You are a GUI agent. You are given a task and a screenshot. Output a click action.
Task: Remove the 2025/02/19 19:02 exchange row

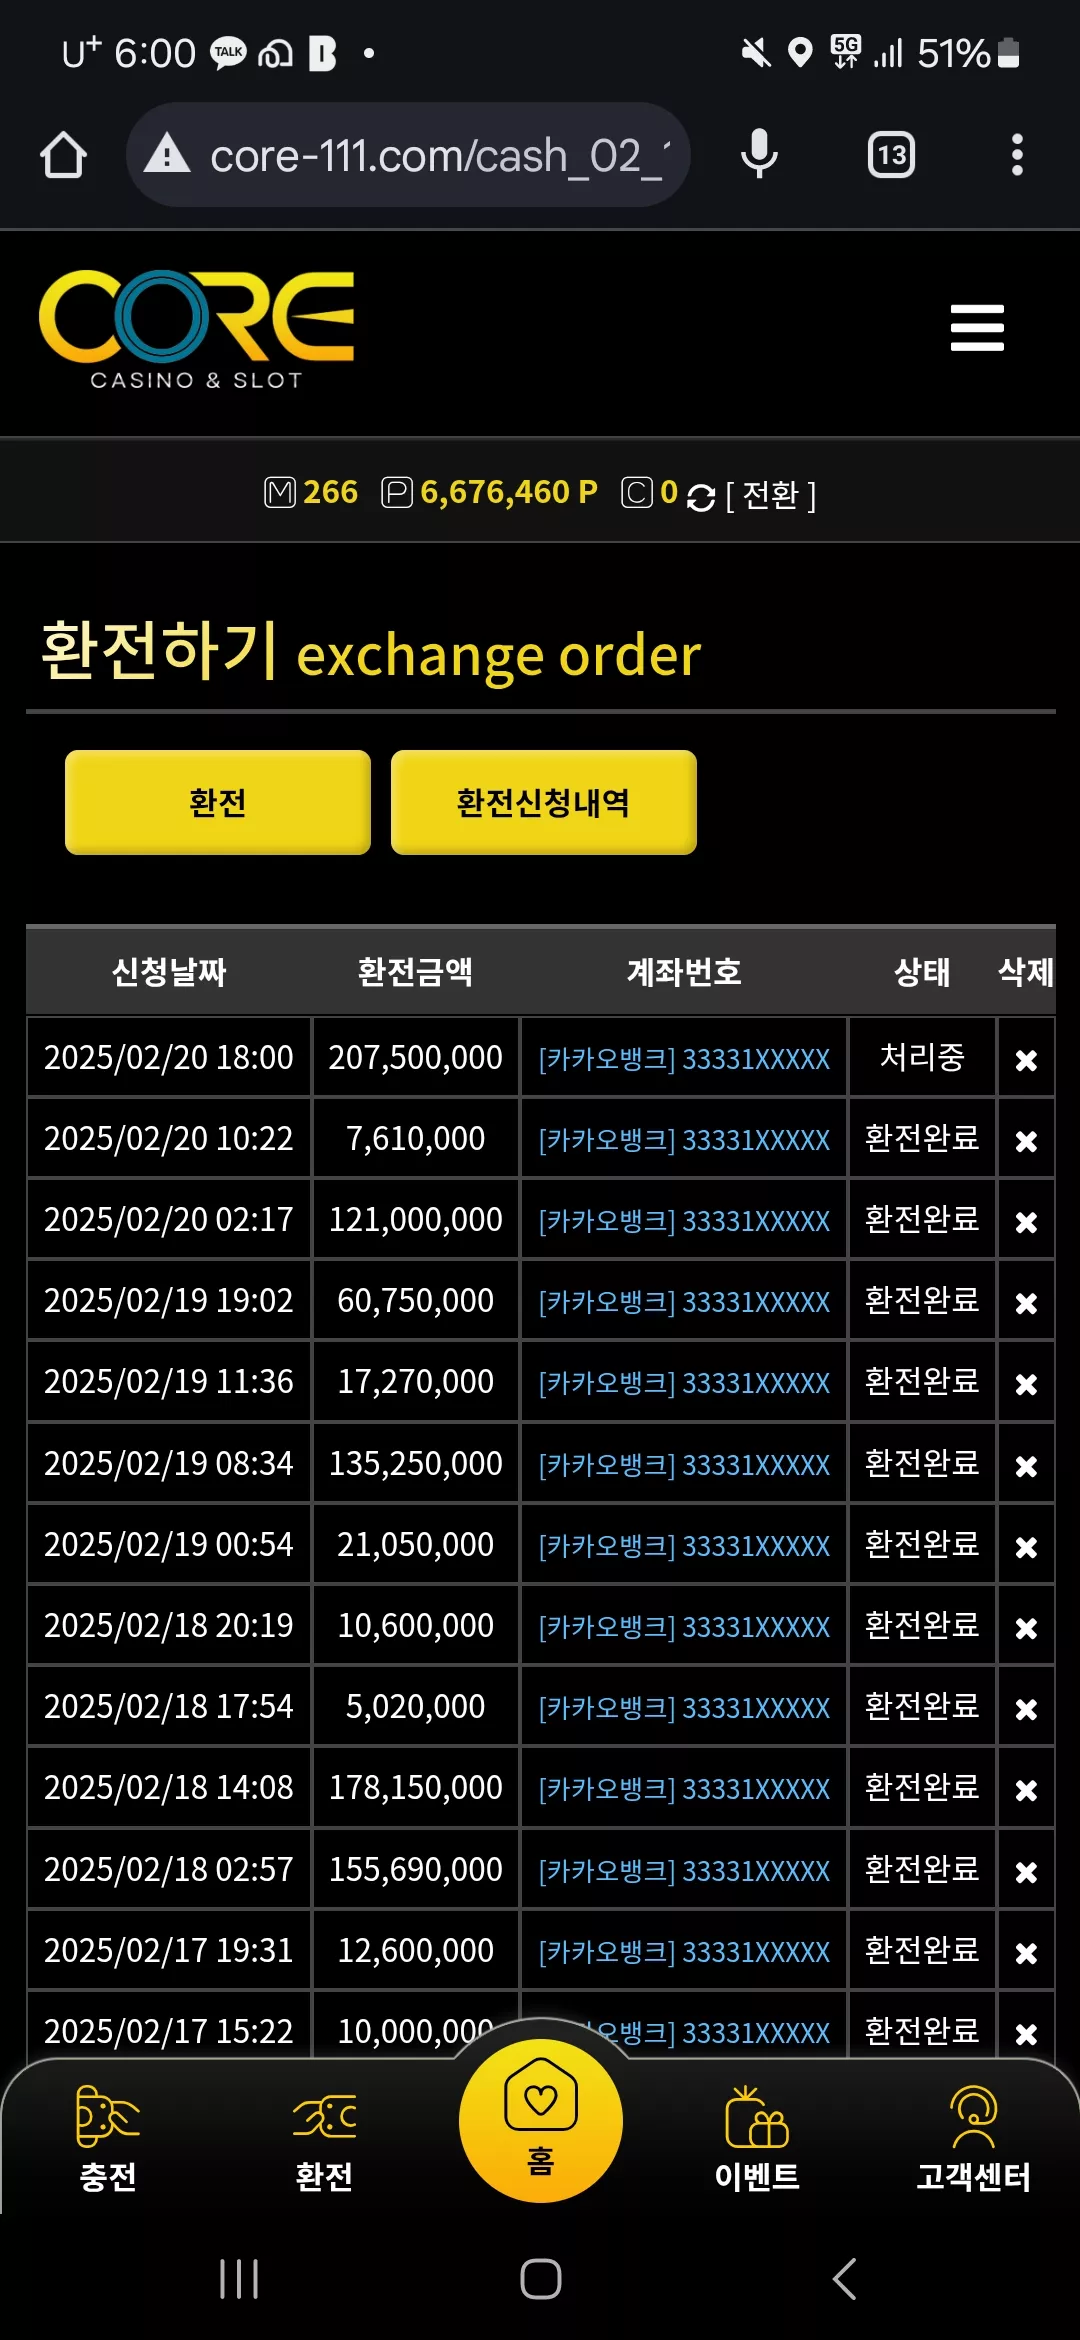point(1026,1303)
